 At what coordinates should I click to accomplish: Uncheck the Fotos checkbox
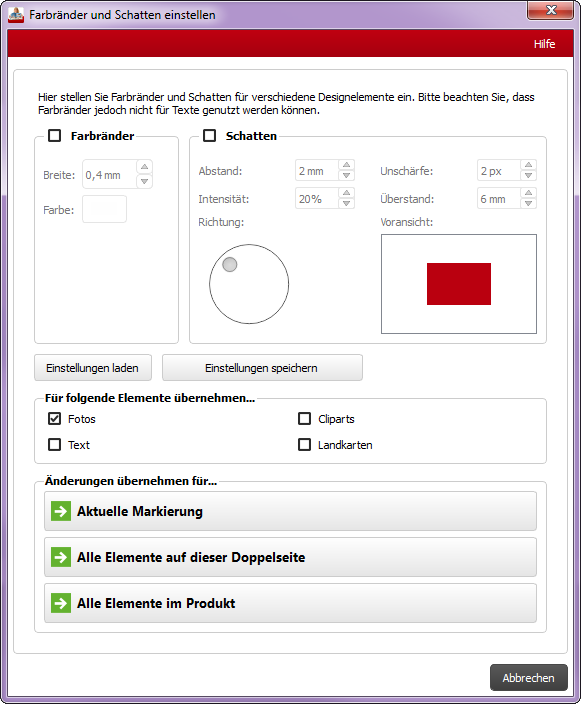click(55, 419)
